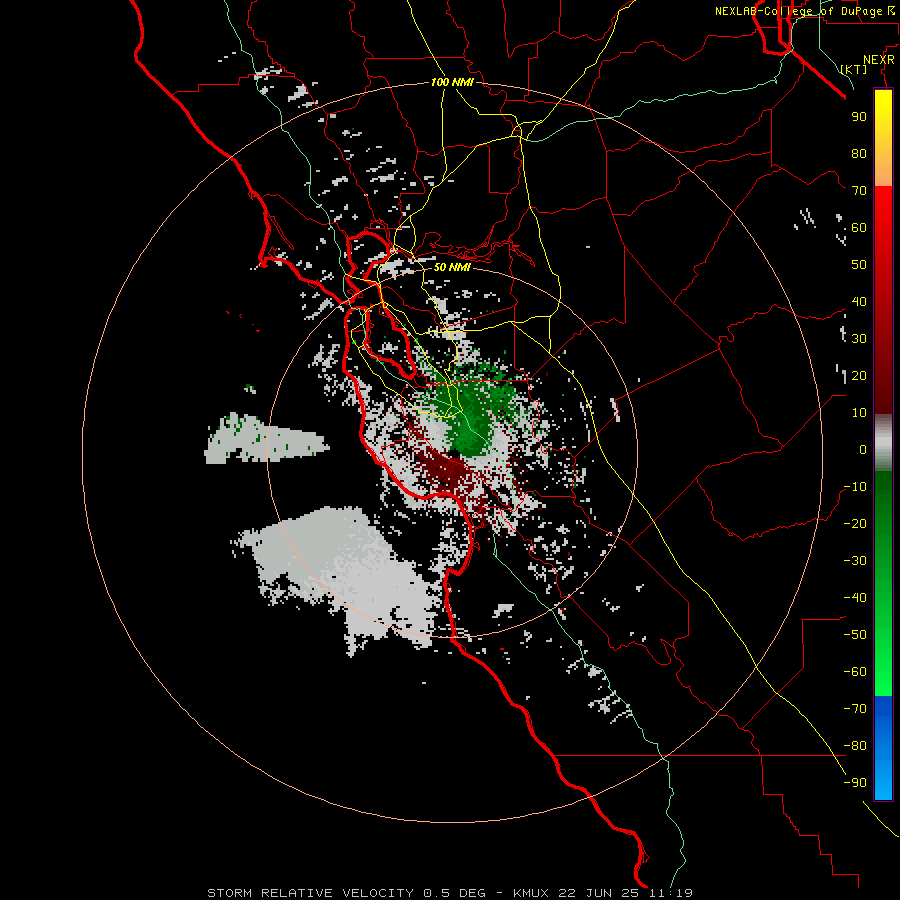Click the 0 value on velocity scale
Viewport: 900px width, 900px height.
(x=863, y=449)
